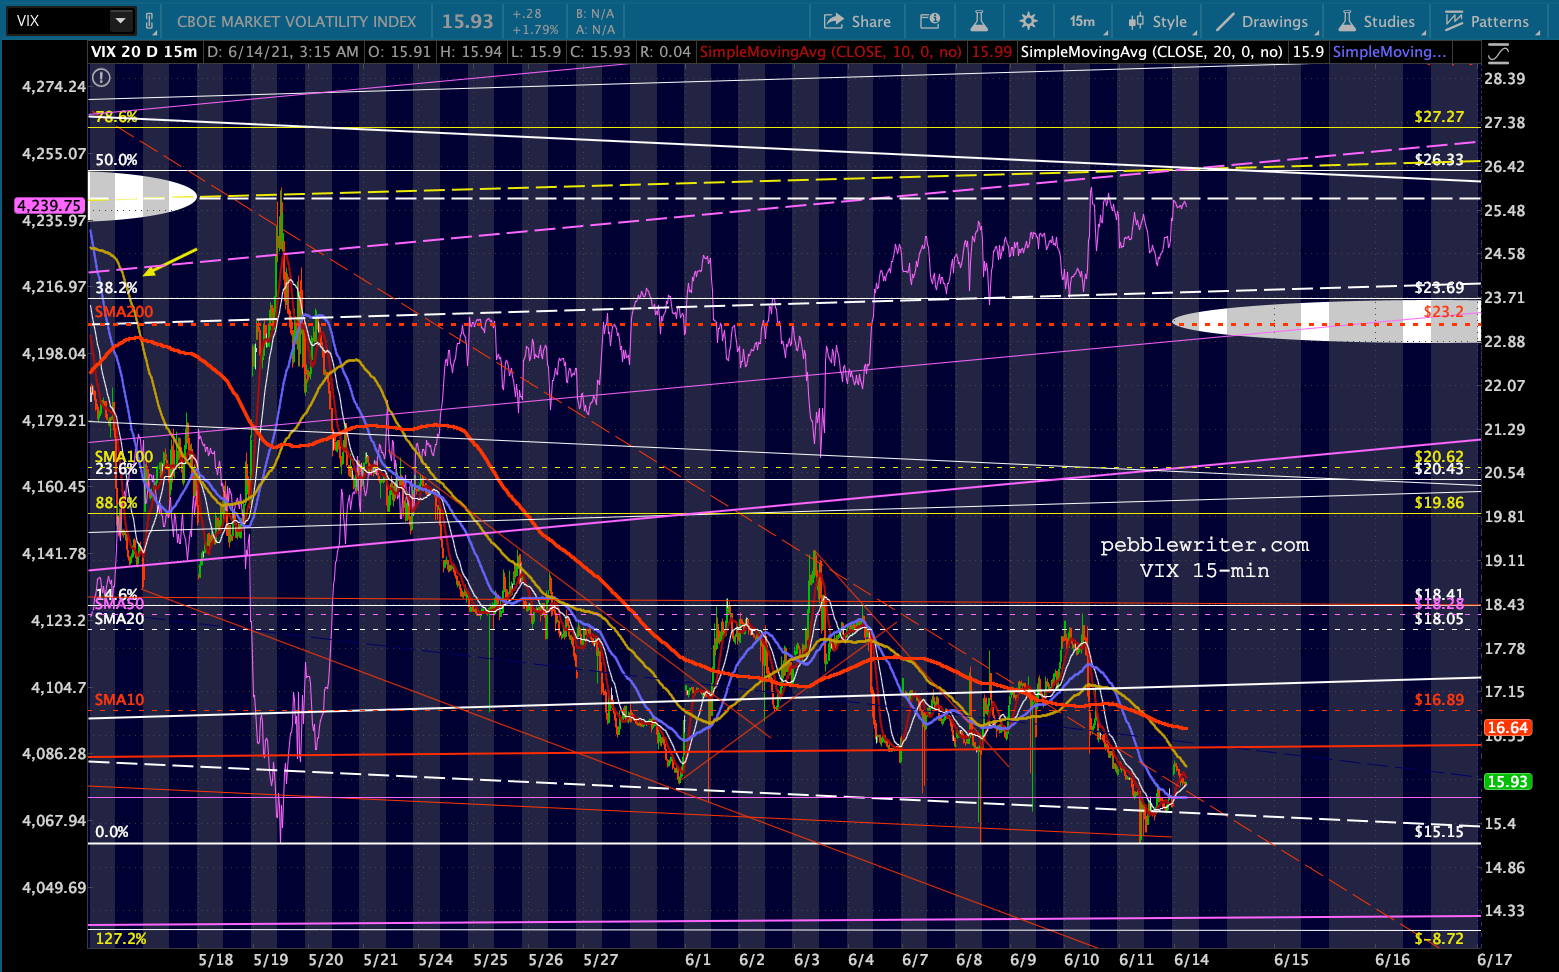Click the S-curve icon below Patterns

(x=1498, y=54)
